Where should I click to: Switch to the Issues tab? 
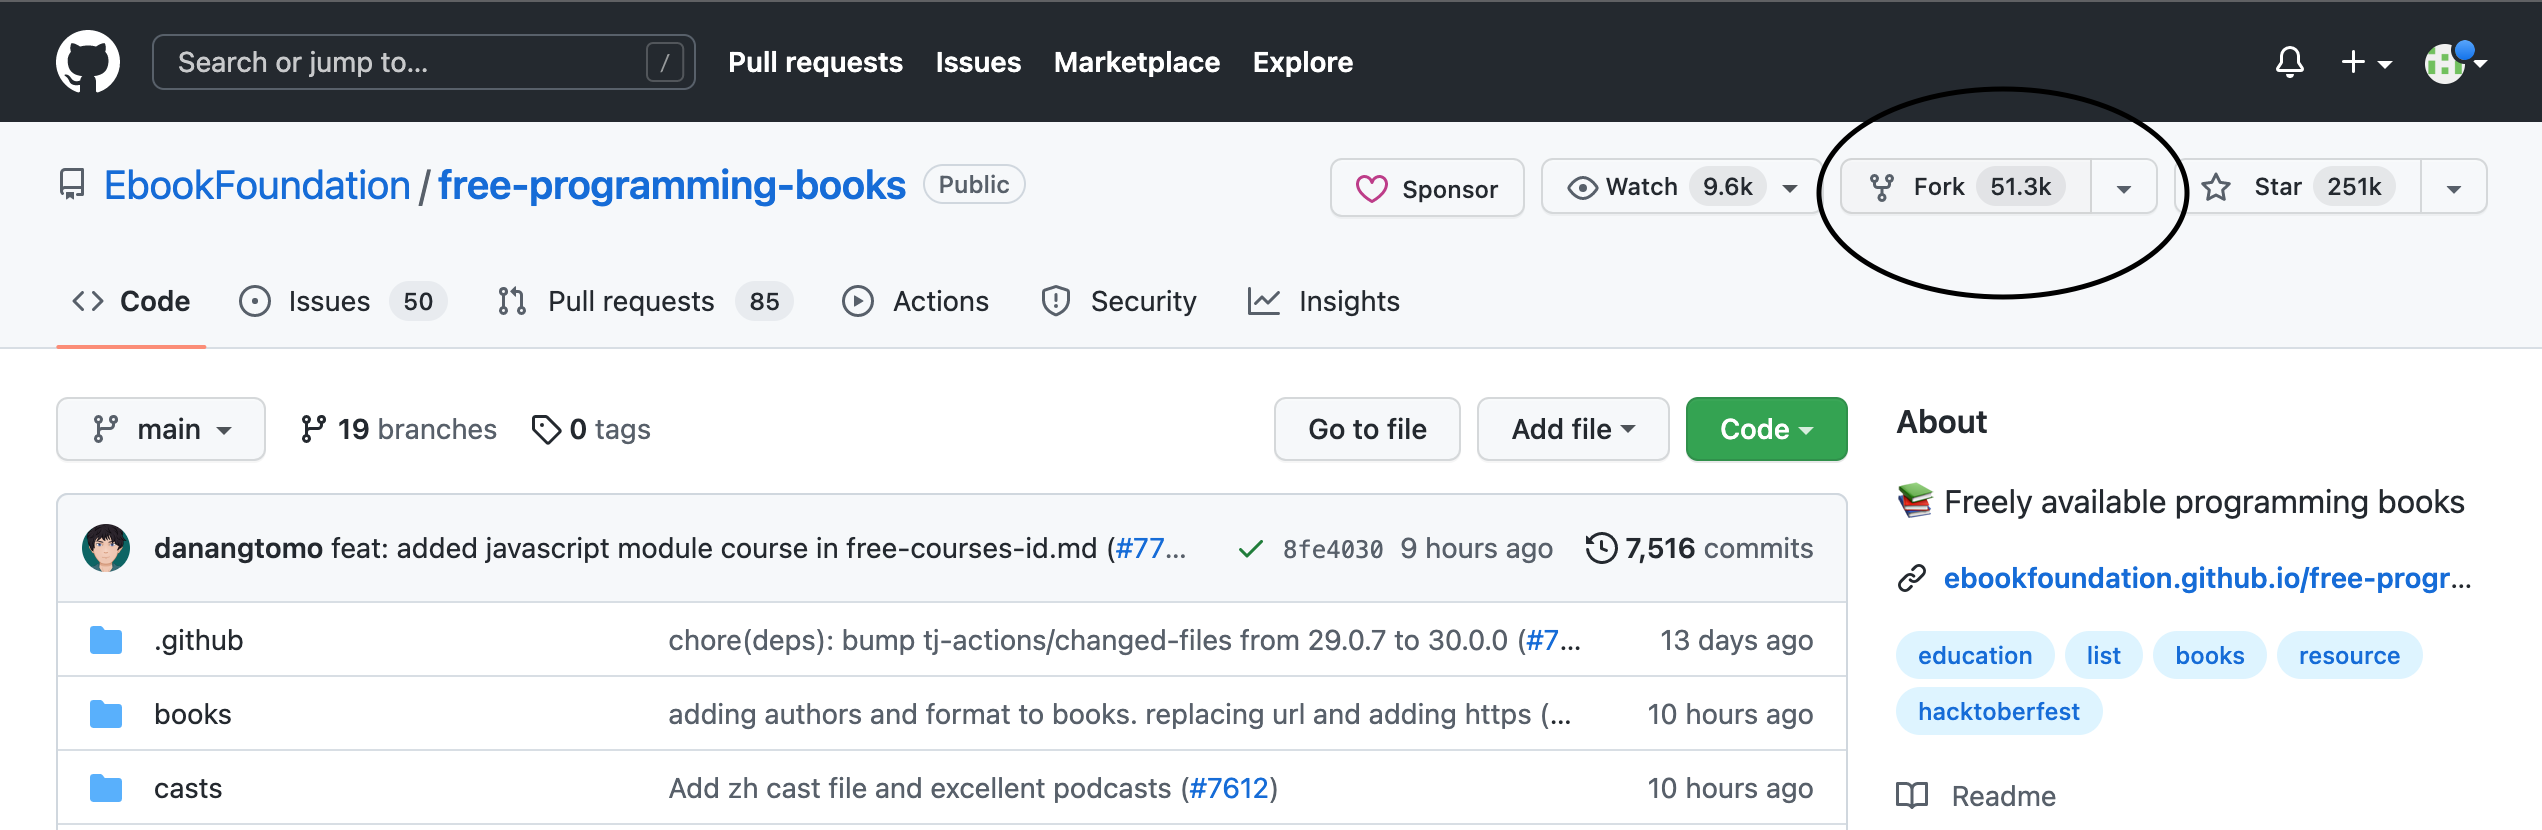(x=328, y=301)
